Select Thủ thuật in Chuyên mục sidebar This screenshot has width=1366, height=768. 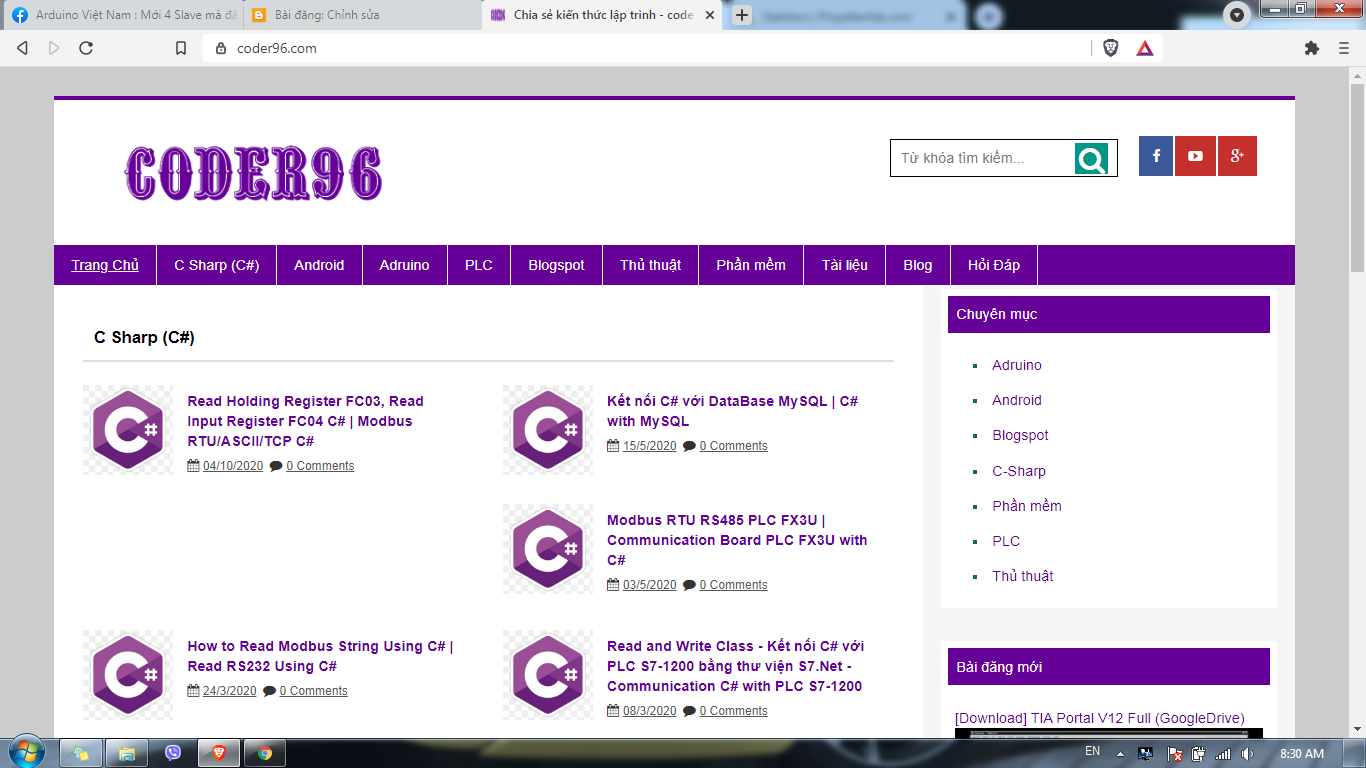click(x=1023, y=576)
